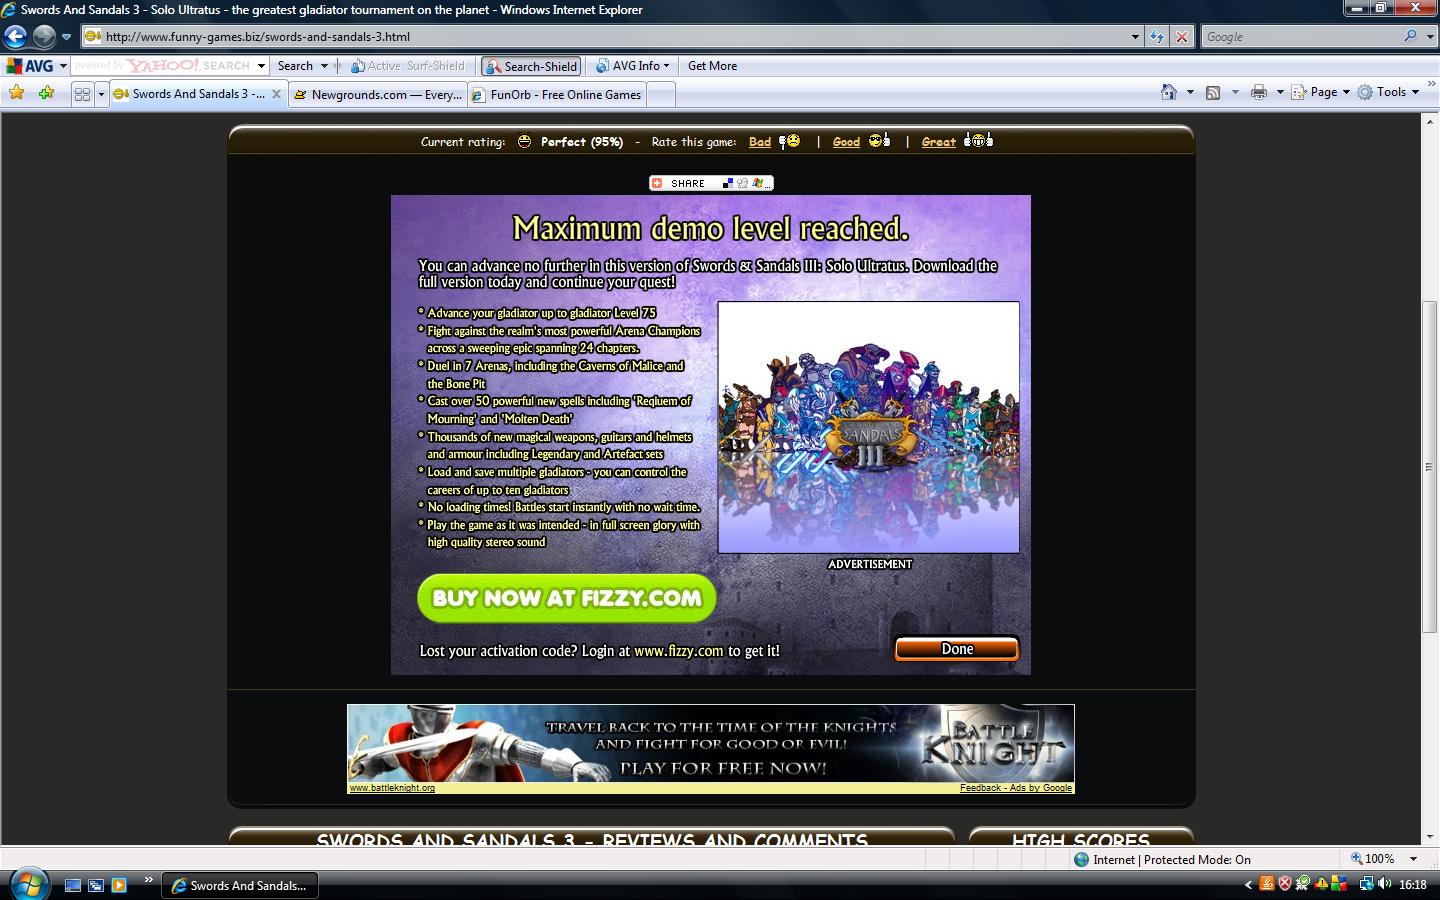
Task: Click the Battle Knight banner ad
Action: tap(711, 743)
